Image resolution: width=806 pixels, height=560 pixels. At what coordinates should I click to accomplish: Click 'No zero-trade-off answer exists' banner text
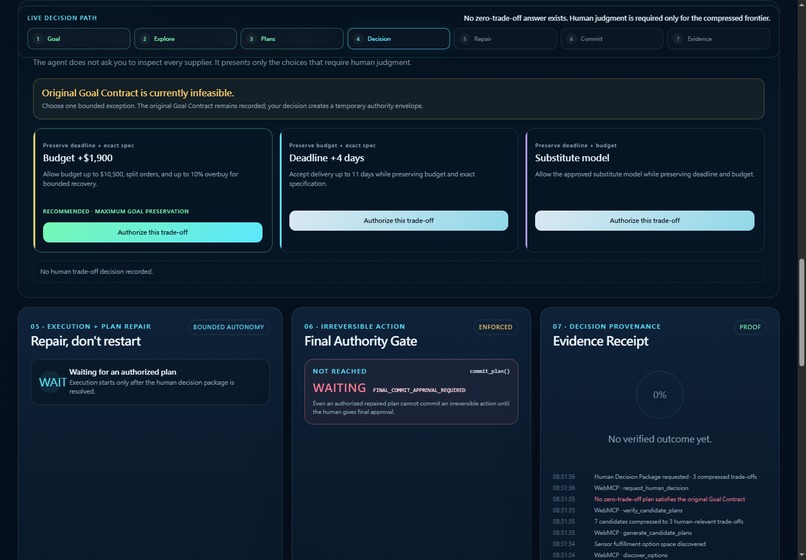(x=617, y=19)
